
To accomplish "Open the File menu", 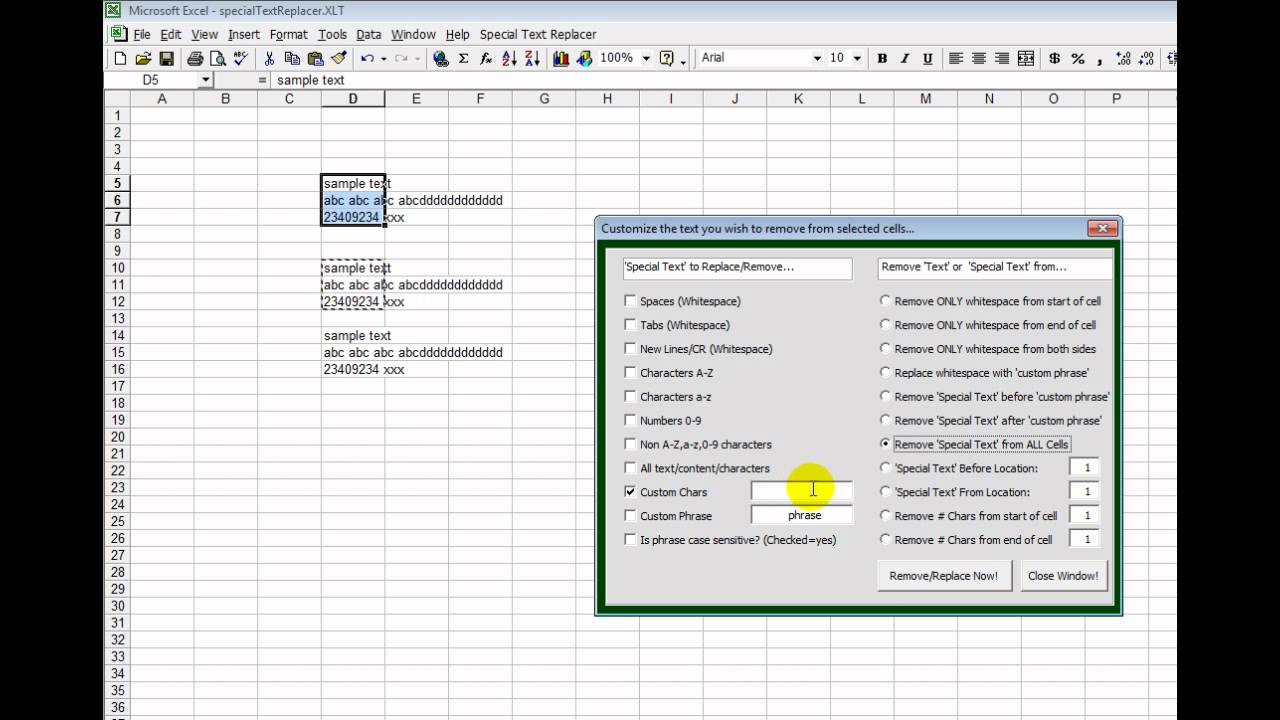I will (142, 34).
